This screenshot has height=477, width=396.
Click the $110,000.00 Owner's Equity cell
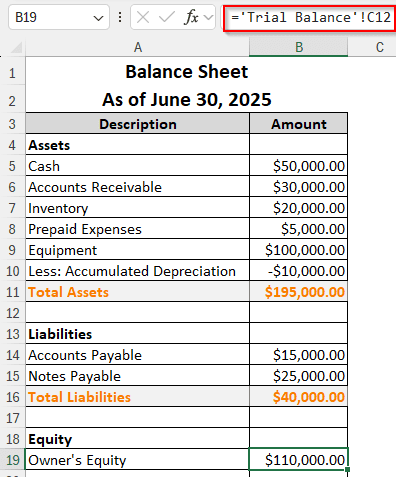pos(299,460)
